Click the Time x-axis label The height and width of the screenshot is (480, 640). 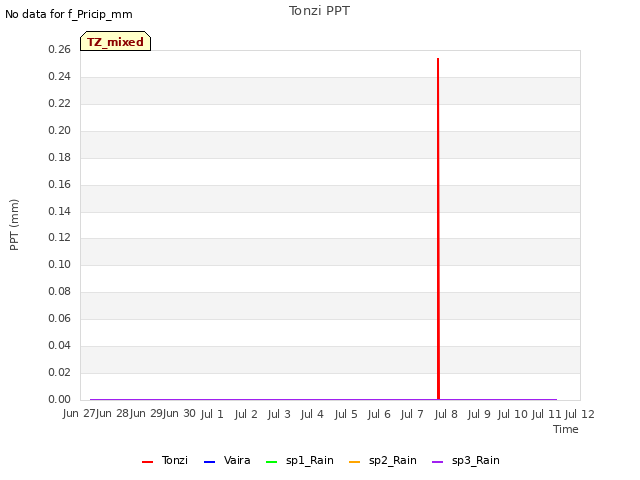click(566, 429)
